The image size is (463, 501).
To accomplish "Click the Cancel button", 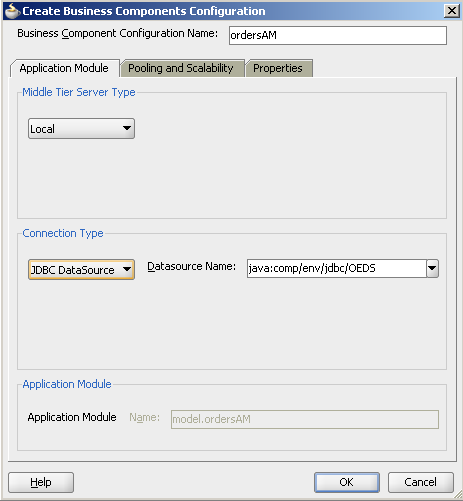I will 421,482.
